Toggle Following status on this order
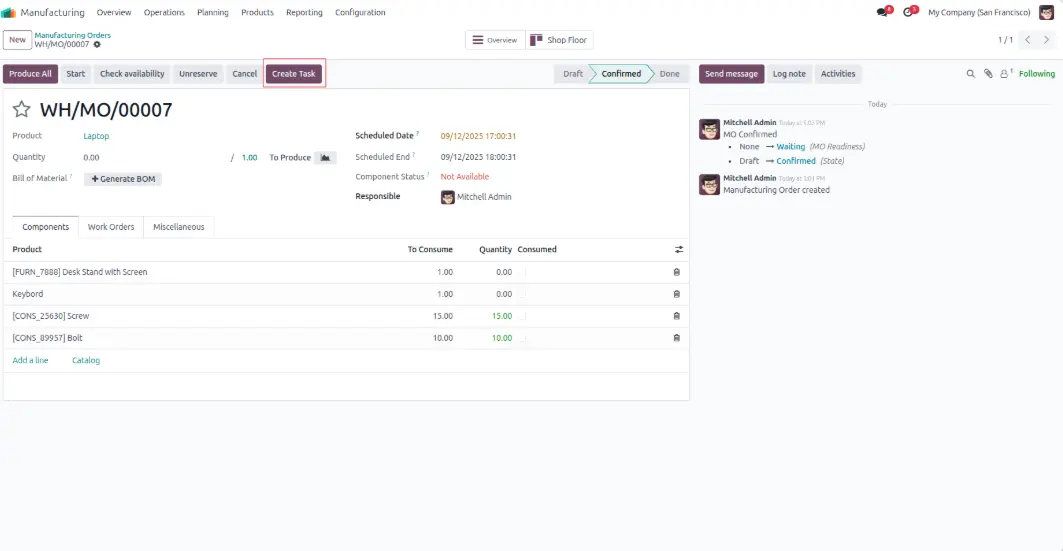Viewport: 1063px width, 551px height. click(1037, 74)
